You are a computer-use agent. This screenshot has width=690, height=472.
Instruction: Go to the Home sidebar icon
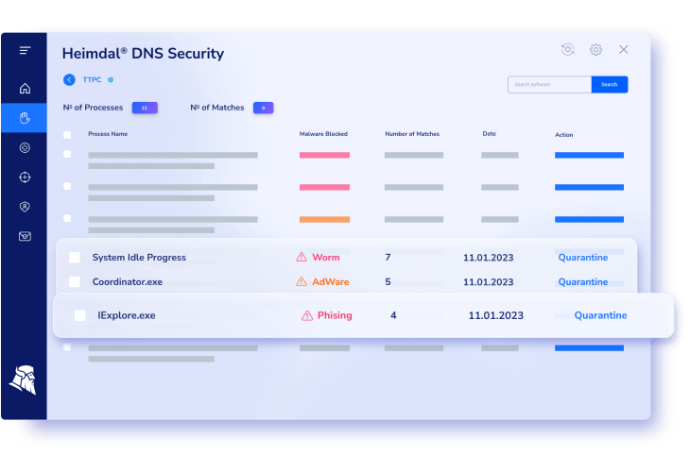click(25, 88)
